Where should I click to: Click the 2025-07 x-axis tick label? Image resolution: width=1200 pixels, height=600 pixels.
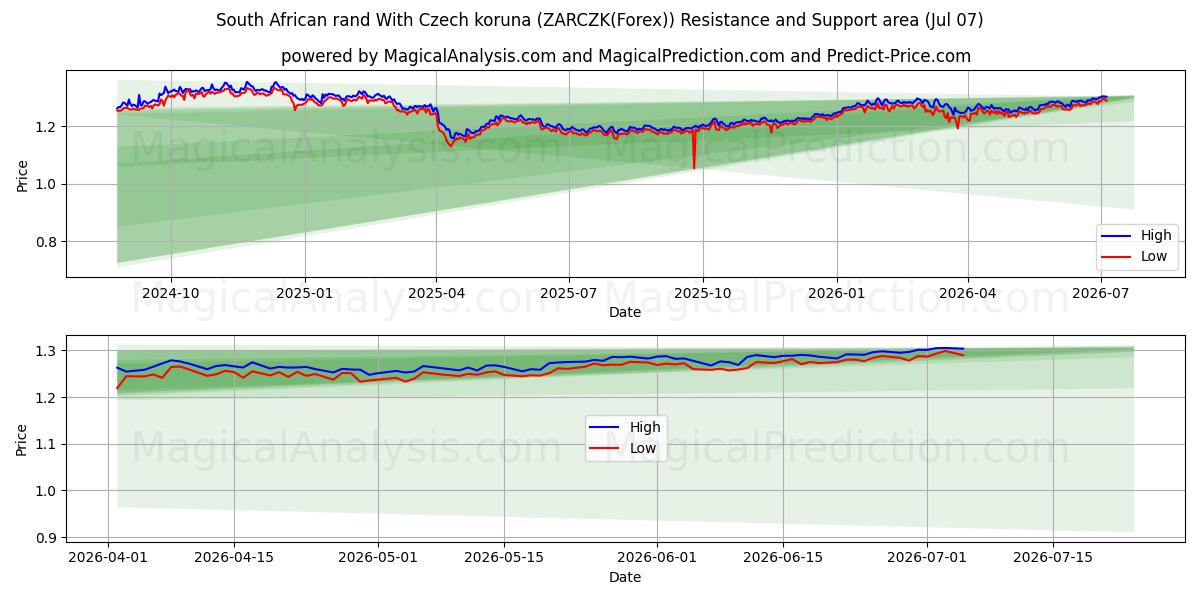pyautogui.click(x=569, y=293)
